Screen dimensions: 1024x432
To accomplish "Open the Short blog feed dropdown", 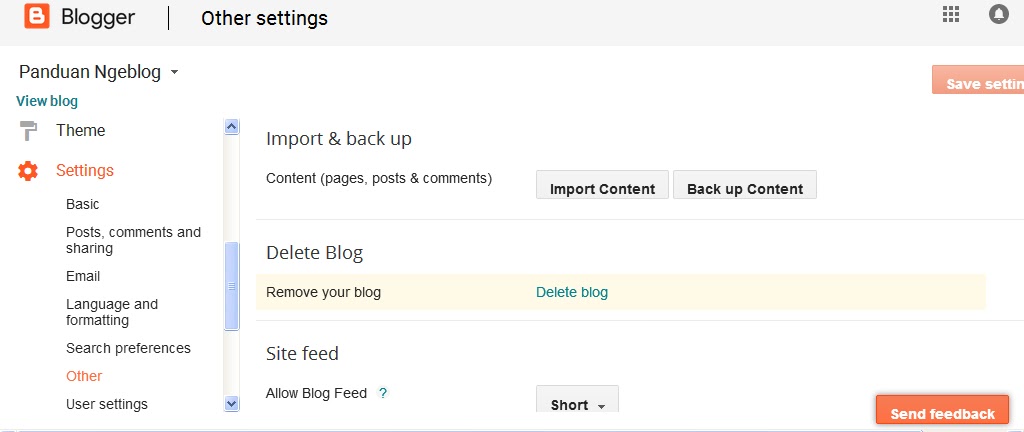I will pos(577,399).
